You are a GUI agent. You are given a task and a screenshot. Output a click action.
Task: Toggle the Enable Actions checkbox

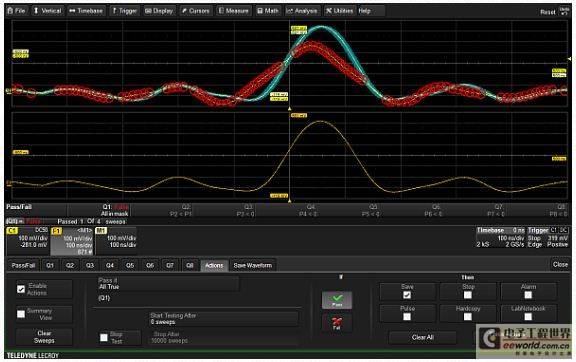pyautogui.click(x=21, y=289)
